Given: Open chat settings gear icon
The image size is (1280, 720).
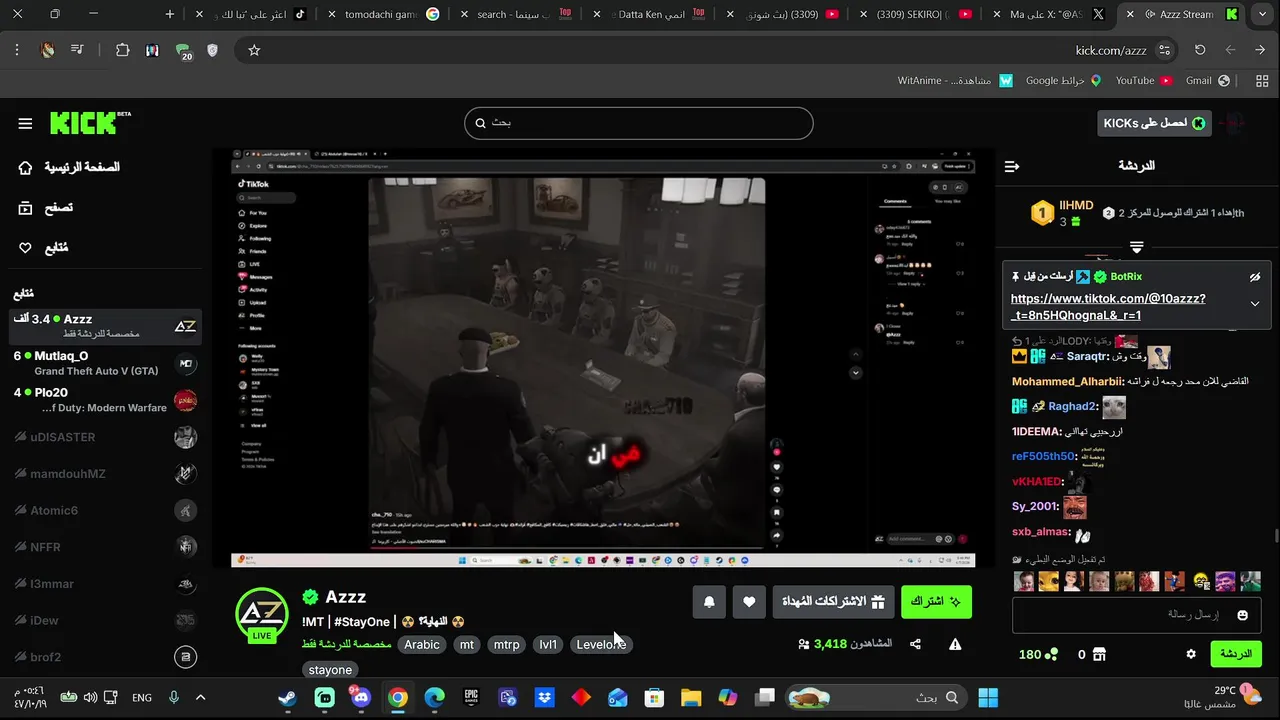Looking at the screenshot, I should (1191, 654).
